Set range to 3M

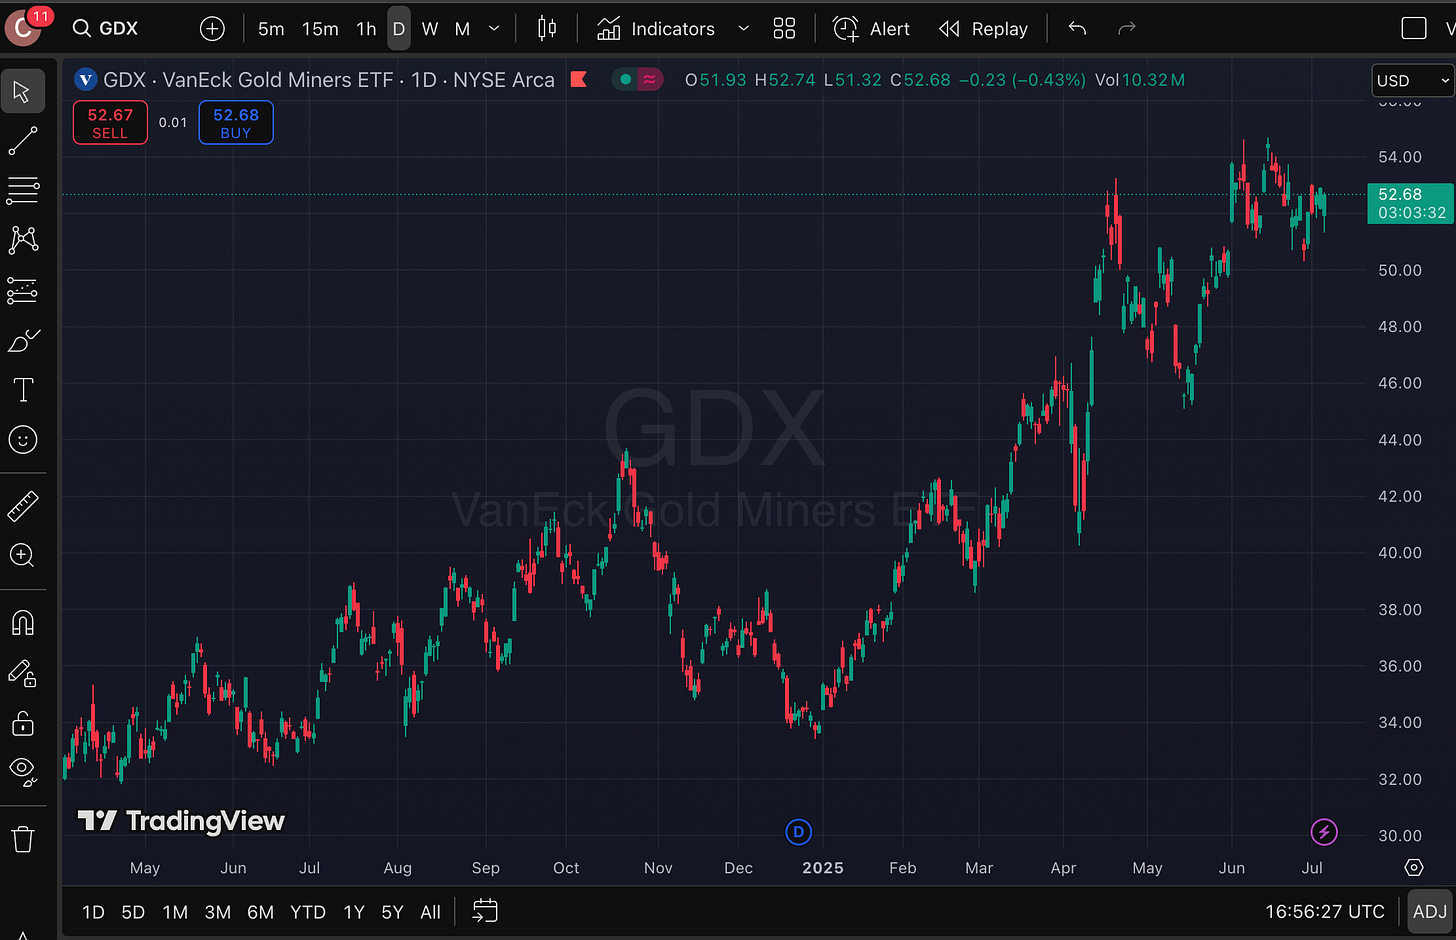click(217, 912)
